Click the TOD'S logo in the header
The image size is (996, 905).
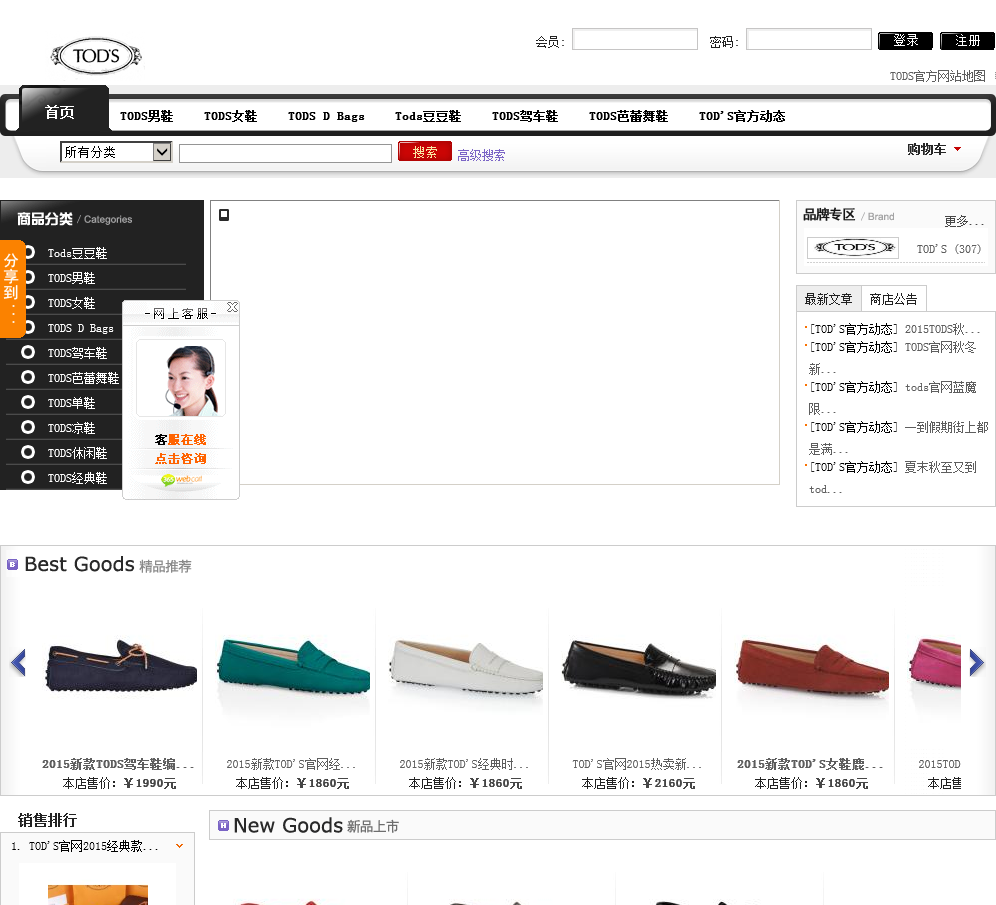click(x=97, y=56)
